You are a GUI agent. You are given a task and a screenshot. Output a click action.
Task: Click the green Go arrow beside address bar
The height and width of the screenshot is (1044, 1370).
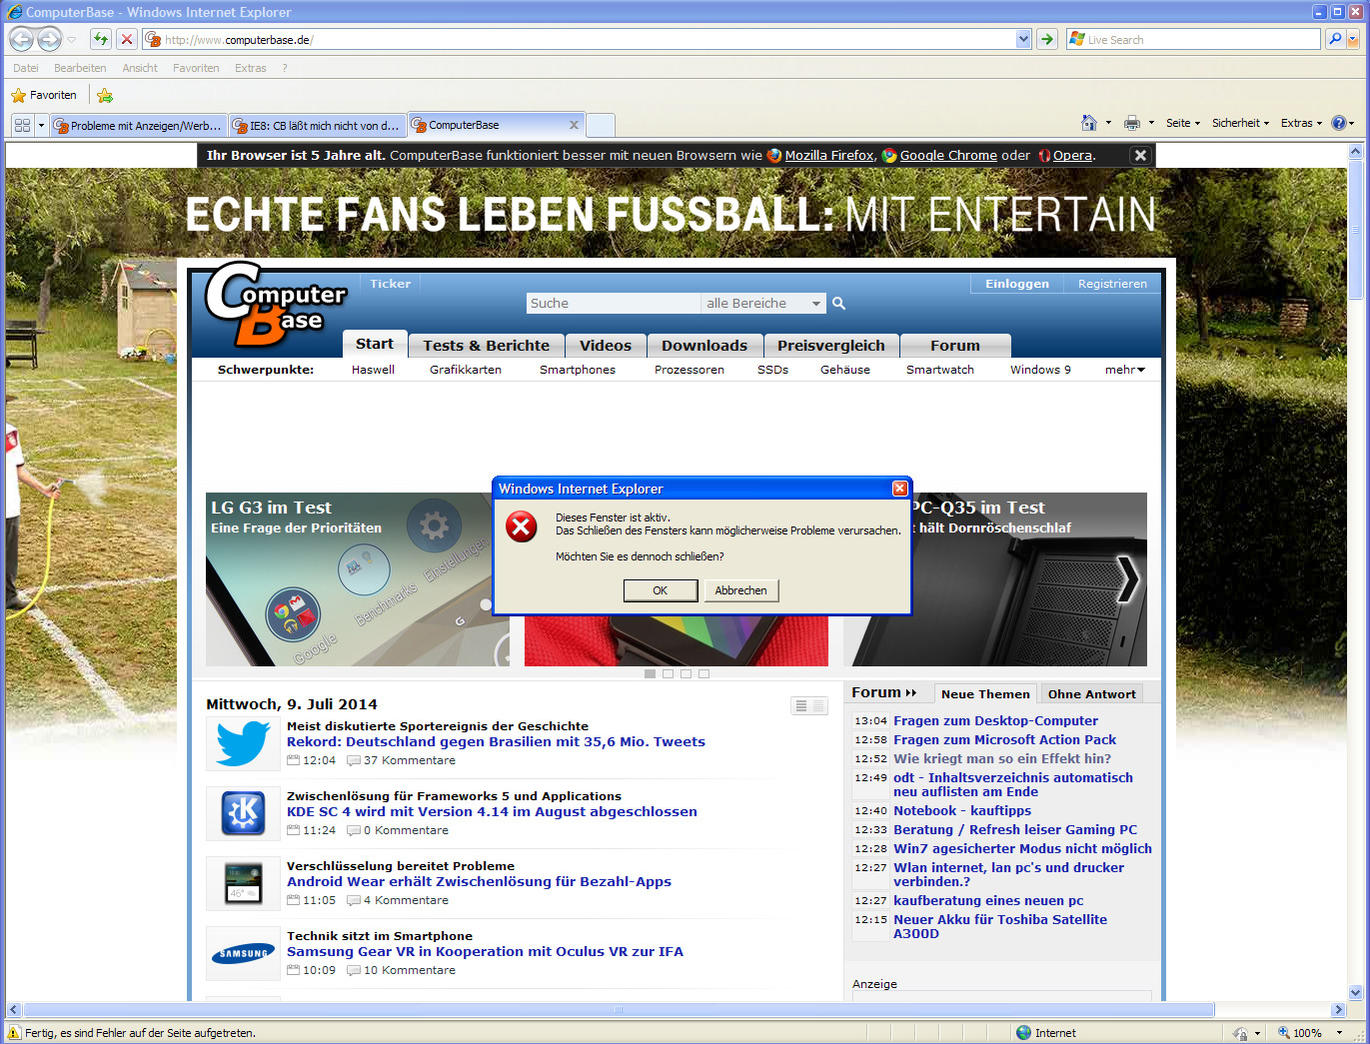[1047, 39]
